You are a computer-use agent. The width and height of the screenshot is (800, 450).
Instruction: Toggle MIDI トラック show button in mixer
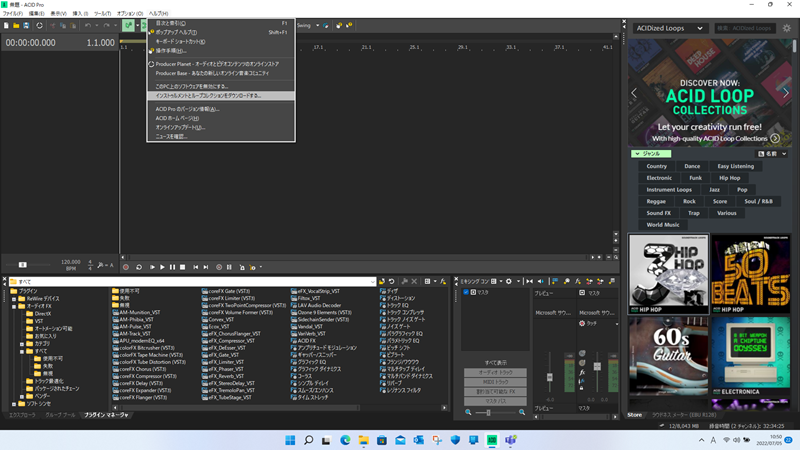(495, 382)
